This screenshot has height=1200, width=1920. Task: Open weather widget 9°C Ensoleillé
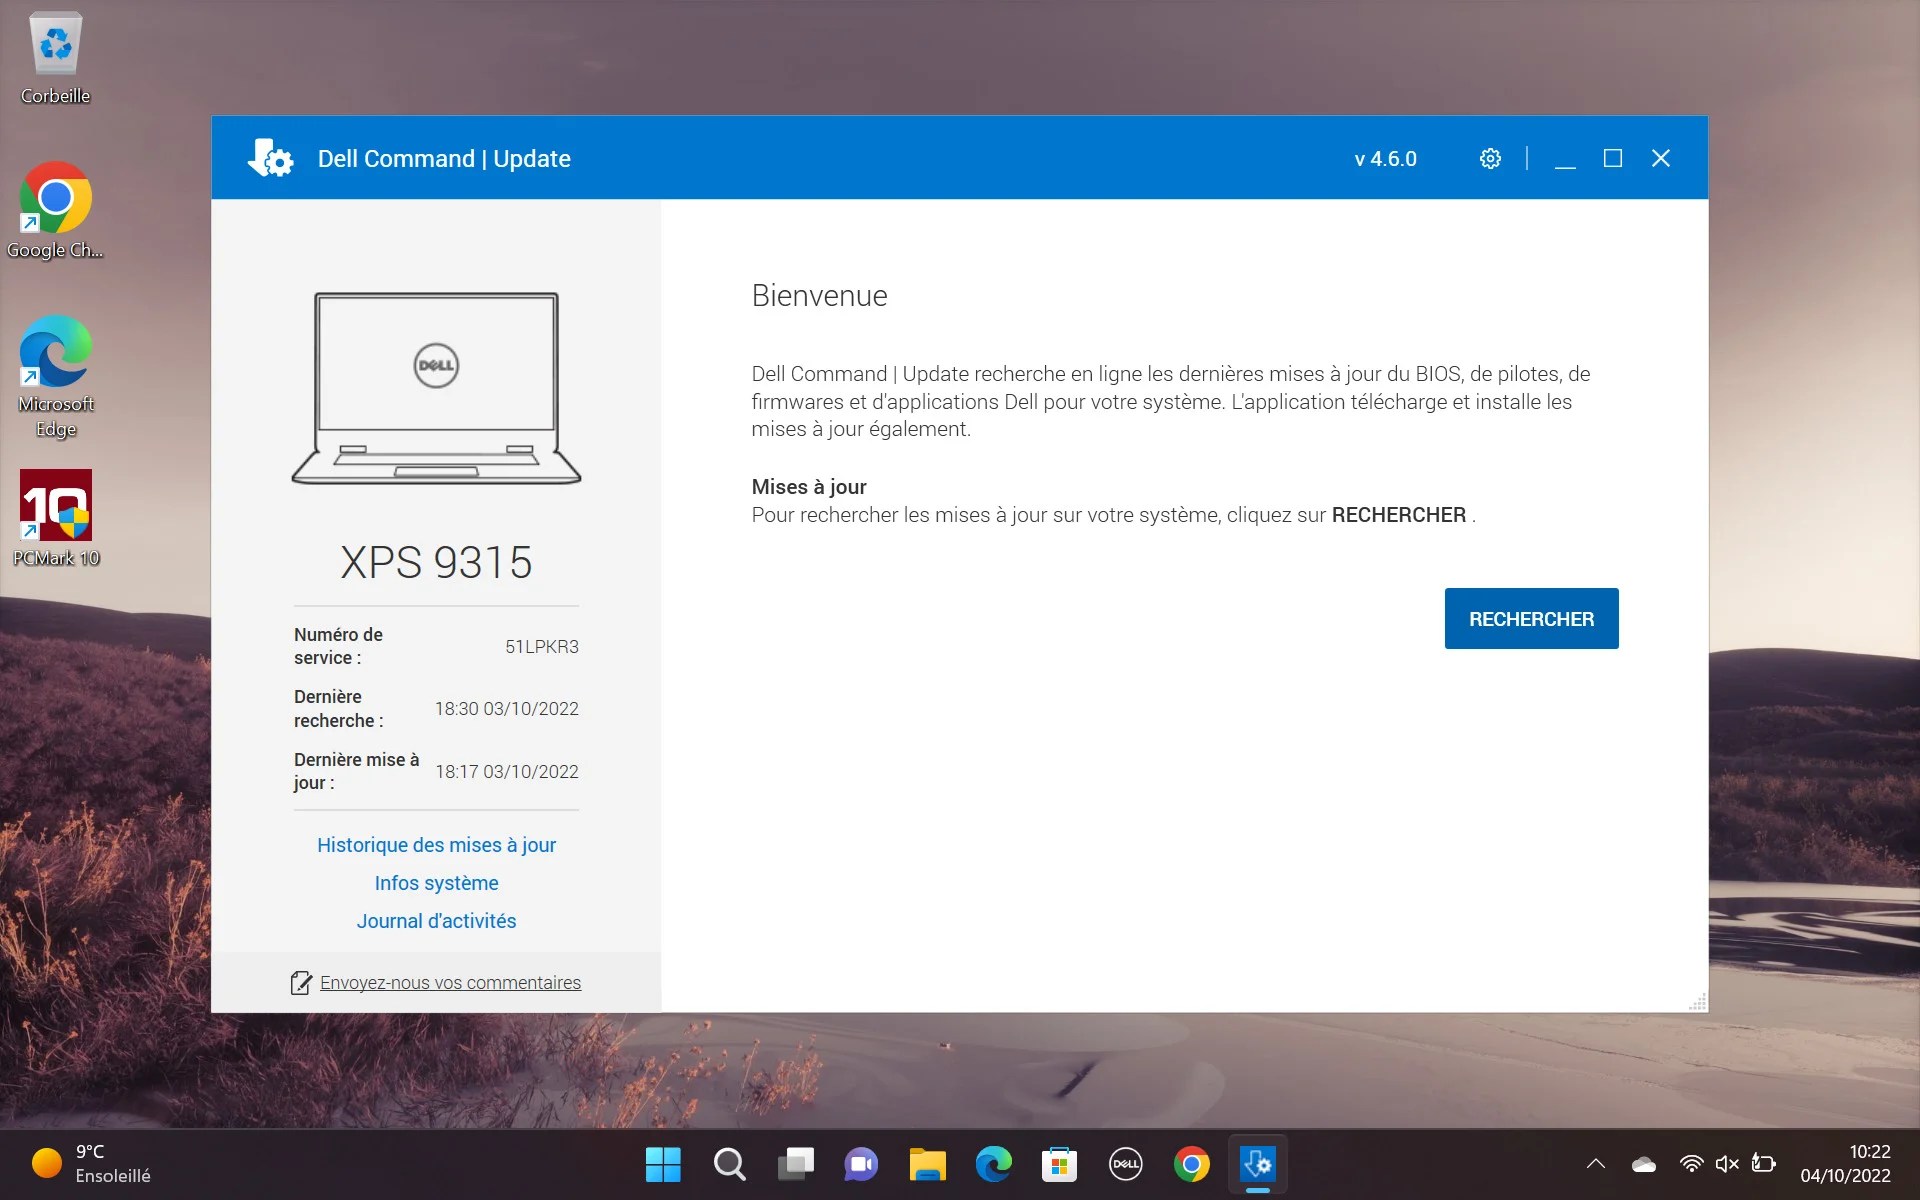(x=92, y=1164)
